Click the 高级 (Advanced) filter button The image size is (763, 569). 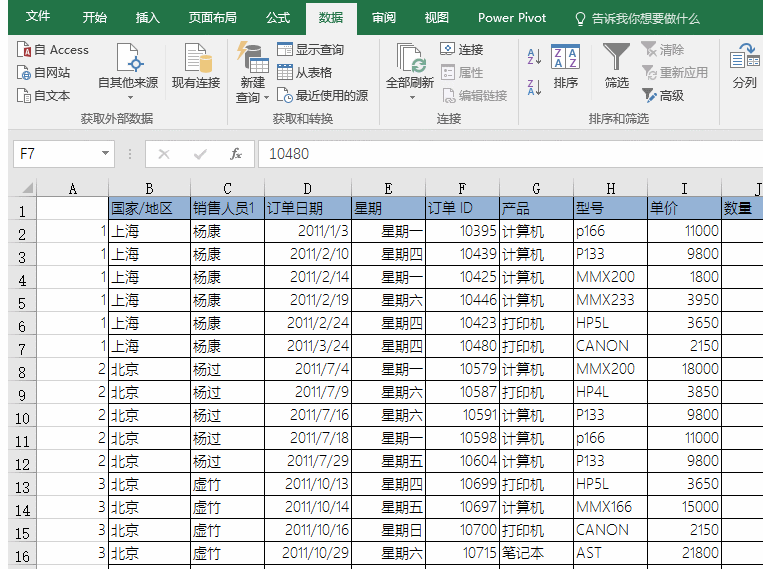pyautogui.click(x=662, y=96)
